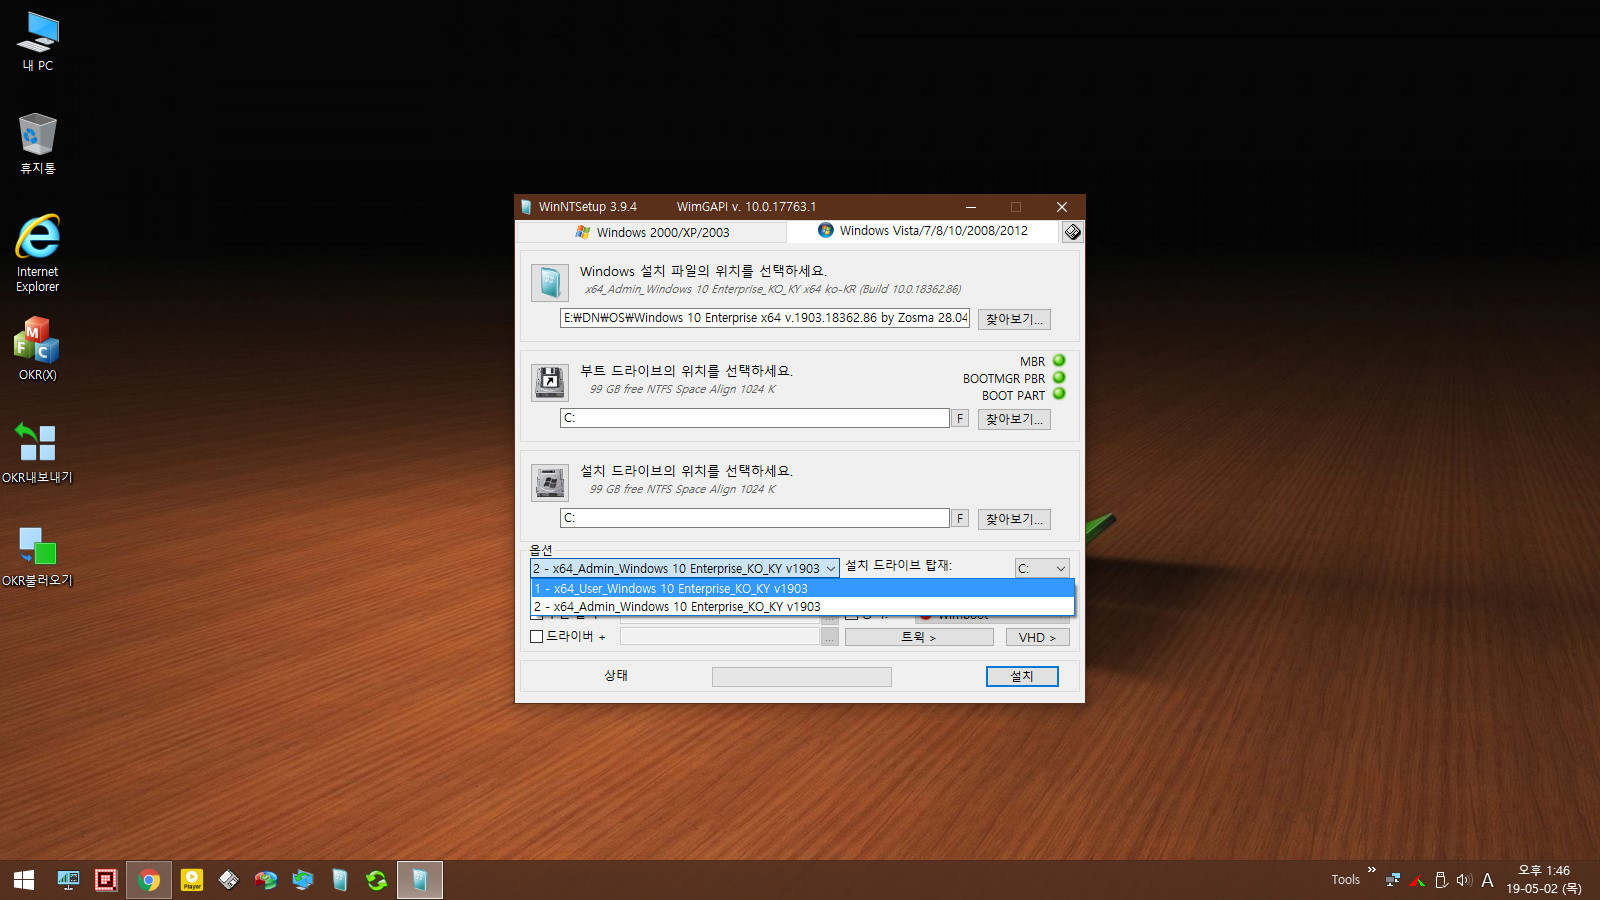Screen dimensions: 1600x900
Task: Click the install drive C: path field
Action: (x=755, y=518)
